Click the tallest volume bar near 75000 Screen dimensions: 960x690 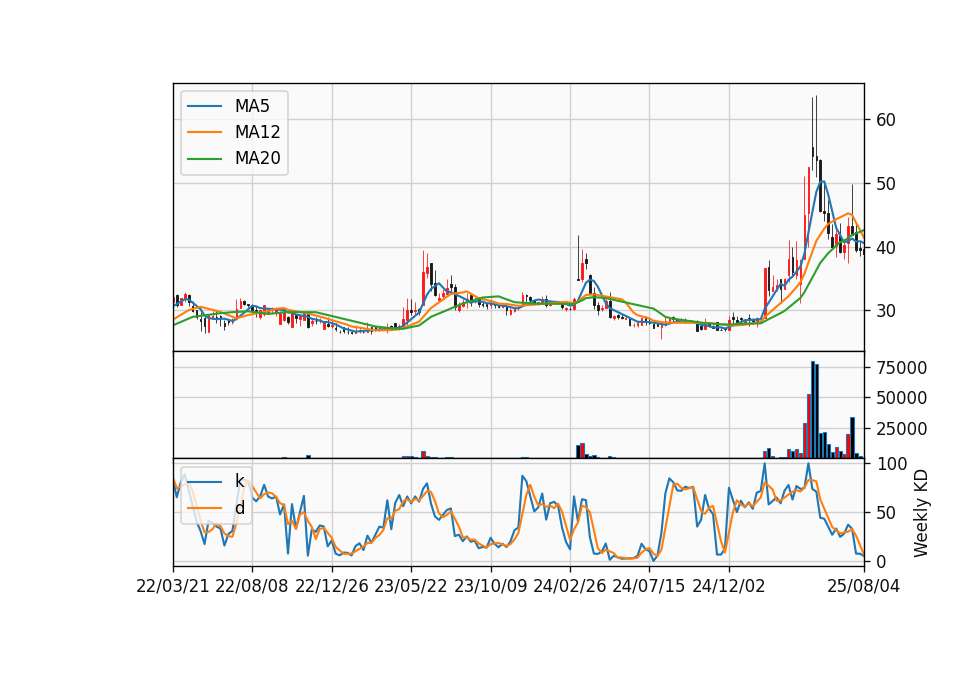pyautogui.click(x=813, y=410)
